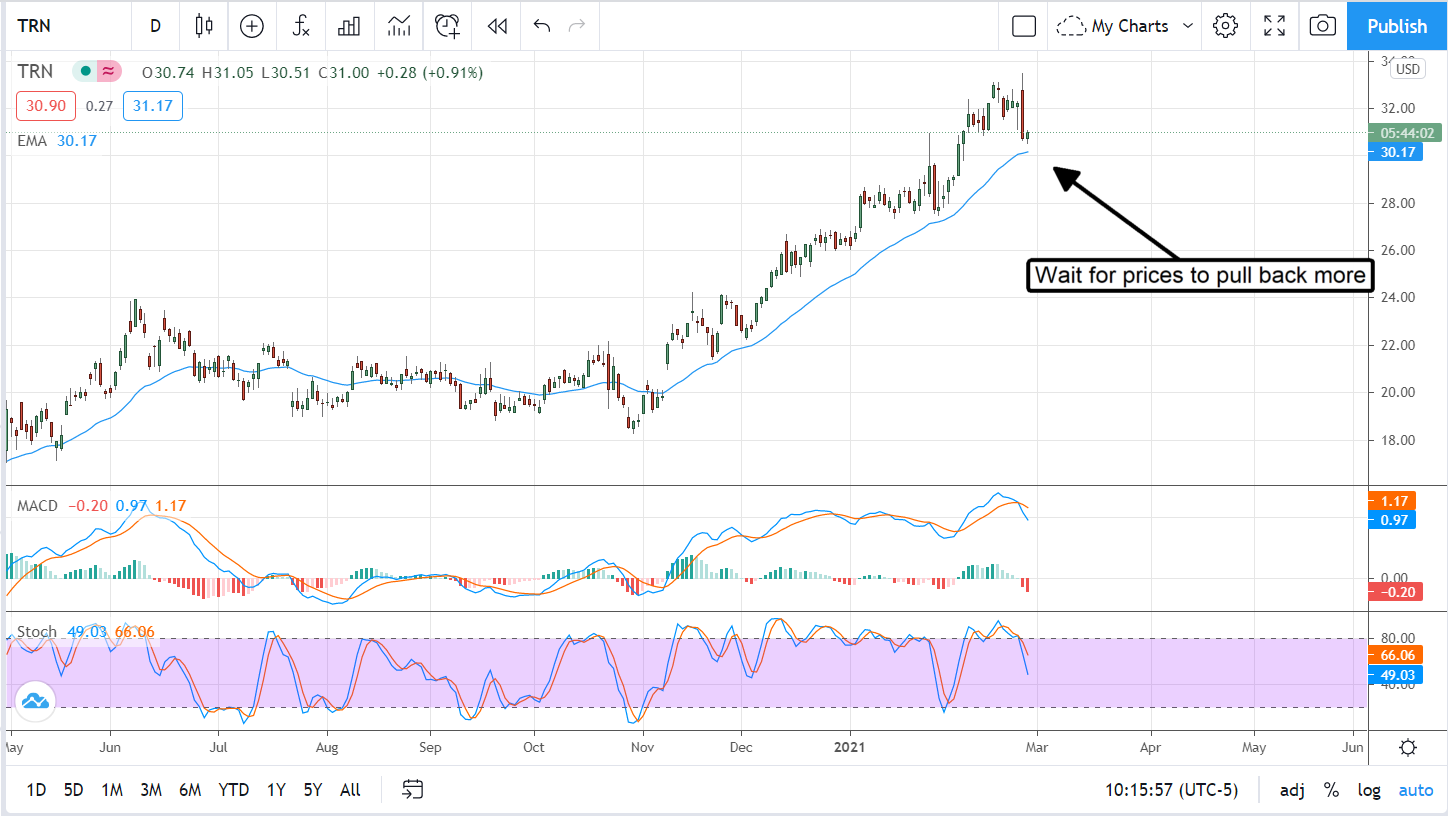The height and width of the screenshot is (816, 1448).
Task: Switch to the 1Y date range
Action: pyautogui.click(x=276, y=789)
